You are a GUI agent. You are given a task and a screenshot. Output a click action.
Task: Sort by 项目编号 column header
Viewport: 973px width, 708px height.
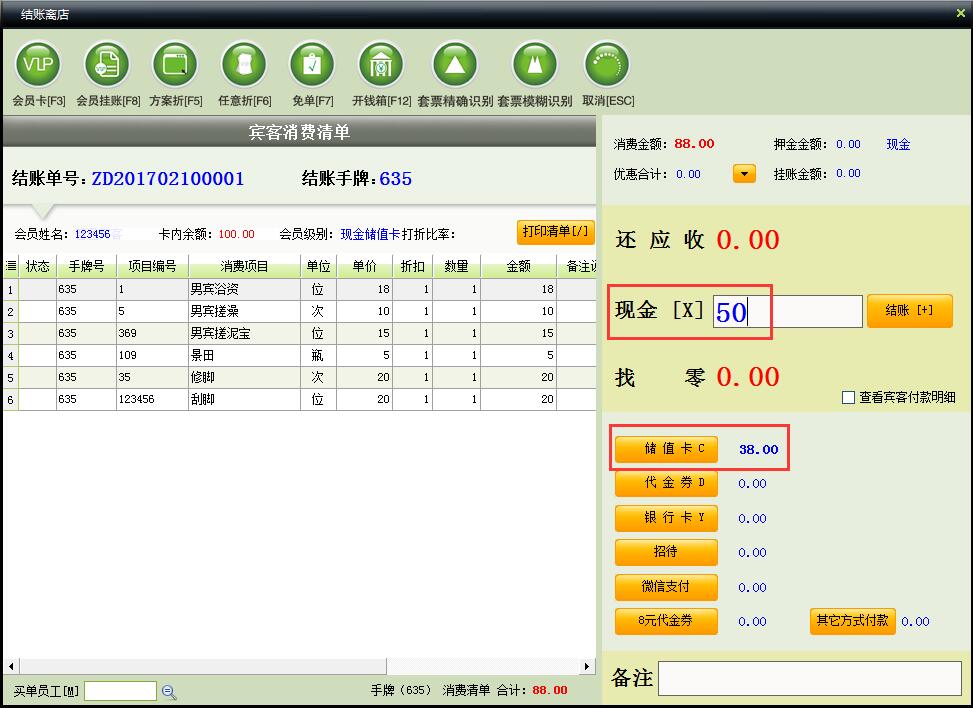(152, 266)
